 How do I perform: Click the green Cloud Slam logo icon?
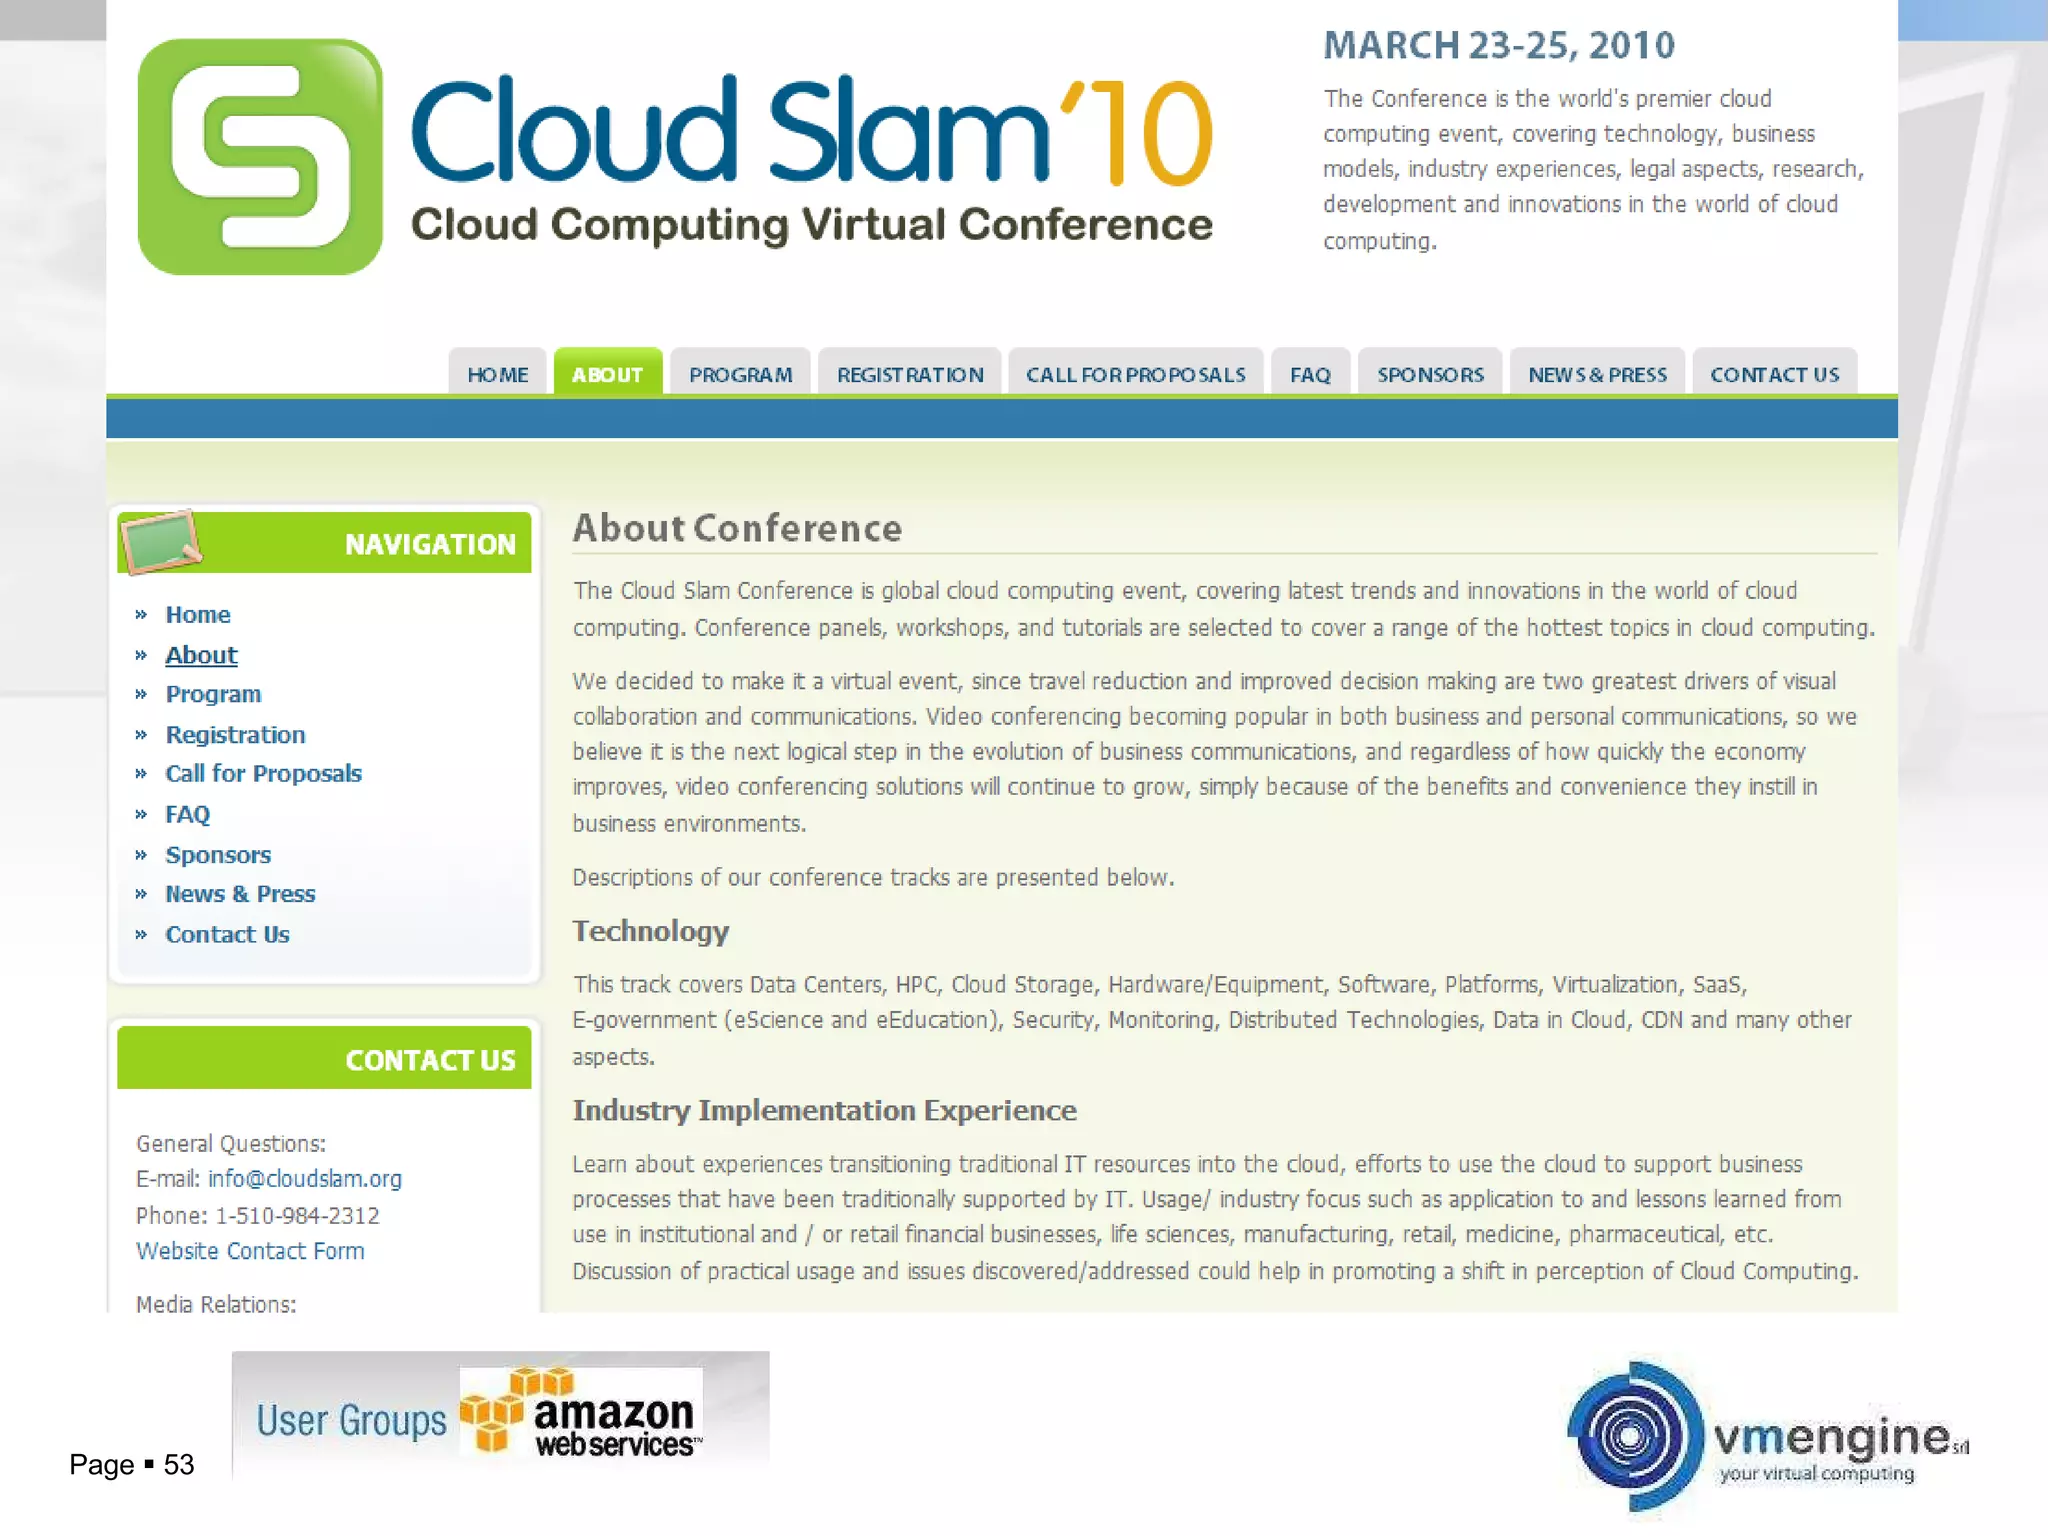click(x=260, y=157)
